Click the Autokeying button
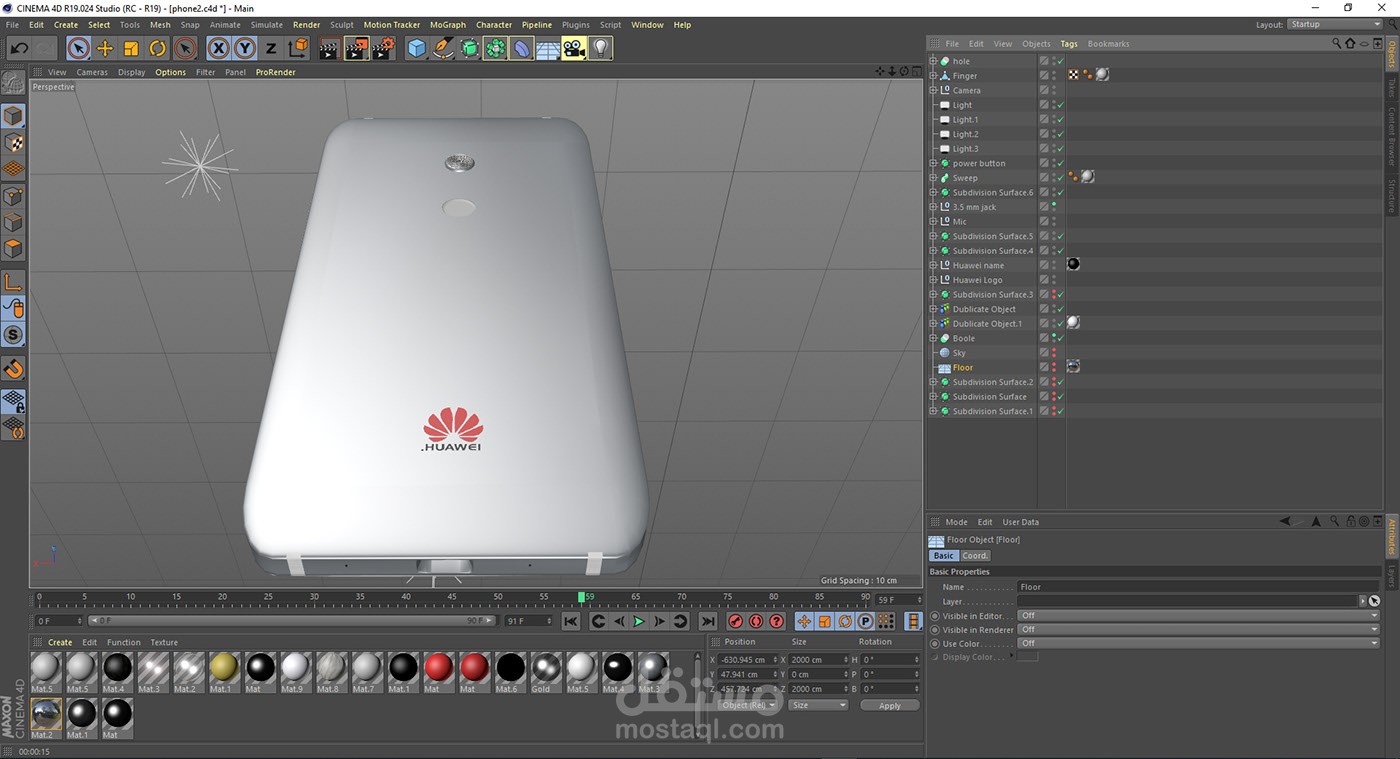 point(756,622)
